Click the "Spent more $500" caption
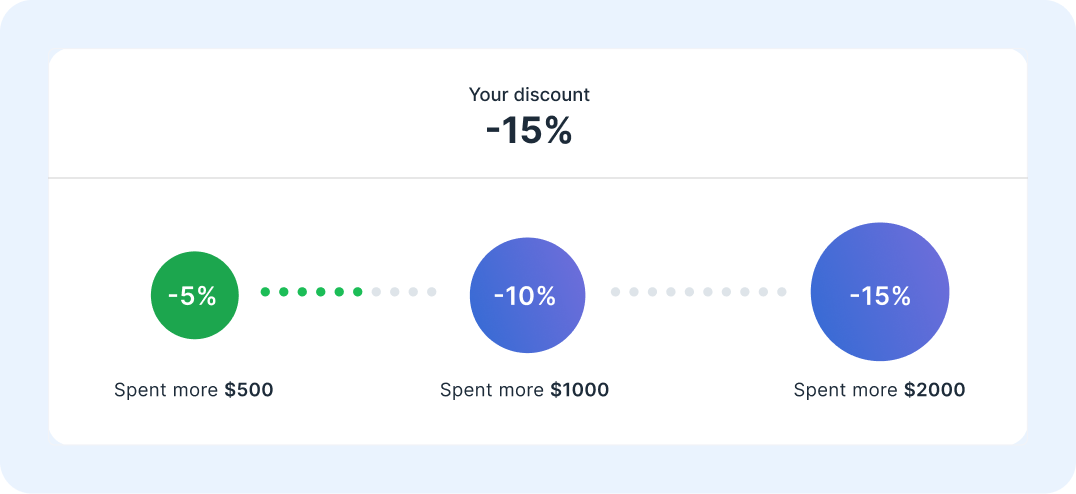This screenshot has height=494, width=1076. 193,390
